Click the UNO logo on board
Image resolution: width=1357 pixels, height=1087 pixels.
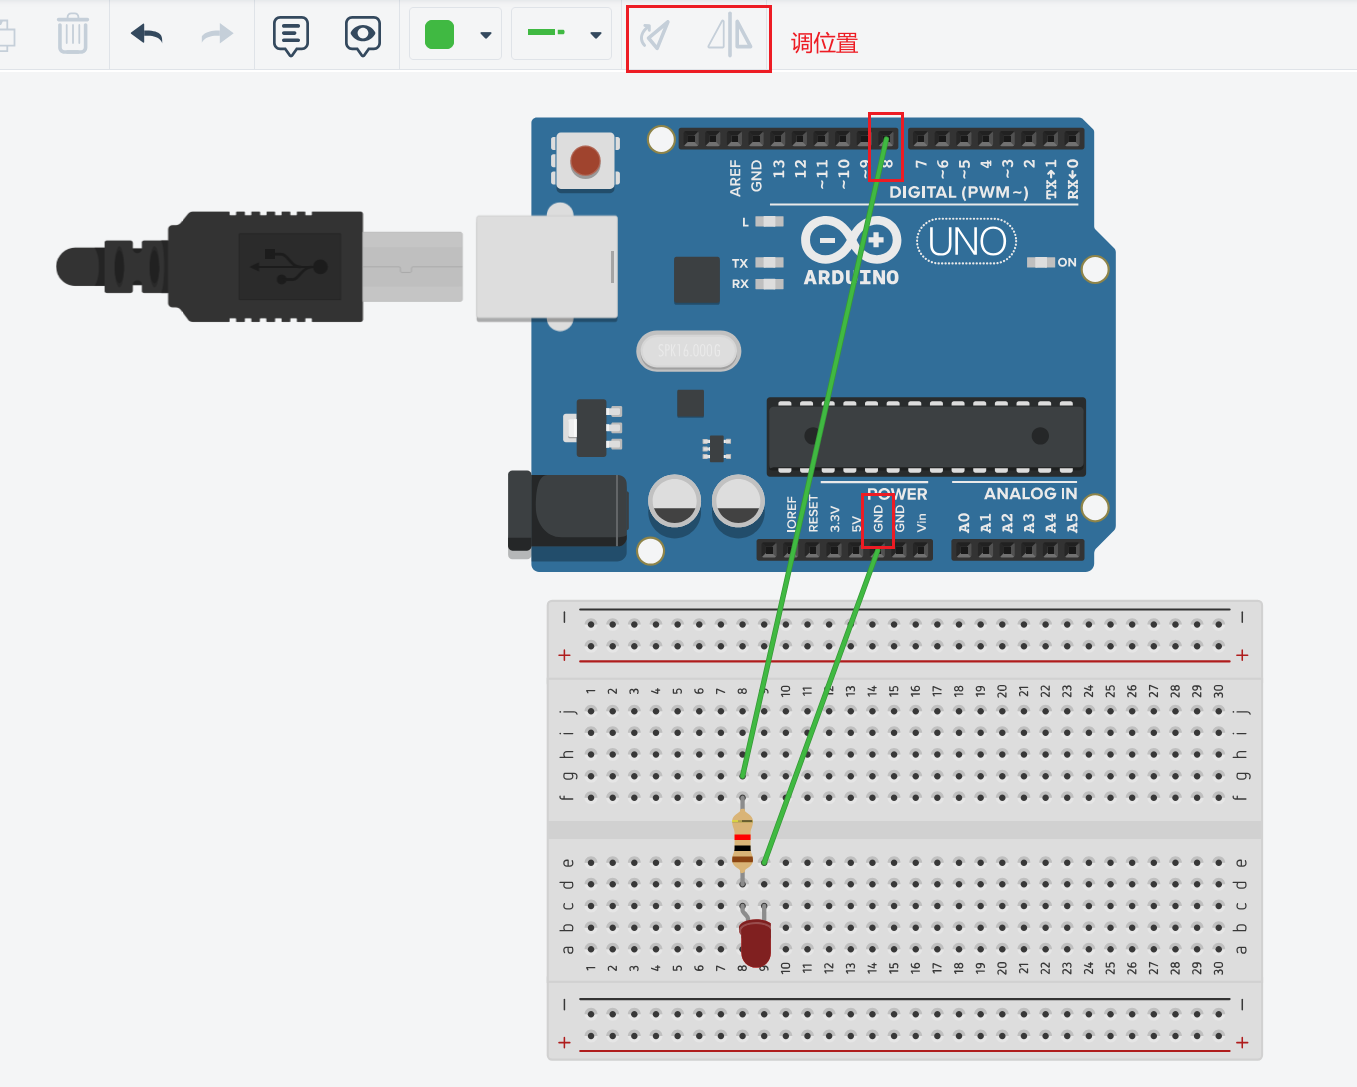tap(967, 242)
